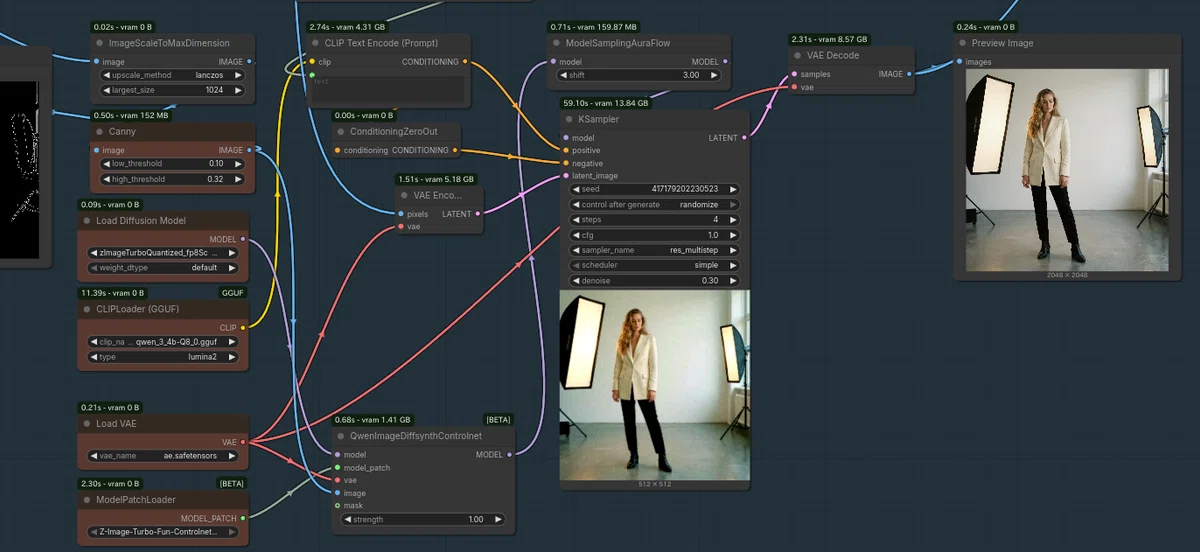Open the type dropdown showing lumina2
The height and width of the screenshot is (552, 1200).
[x=164, y=357]
